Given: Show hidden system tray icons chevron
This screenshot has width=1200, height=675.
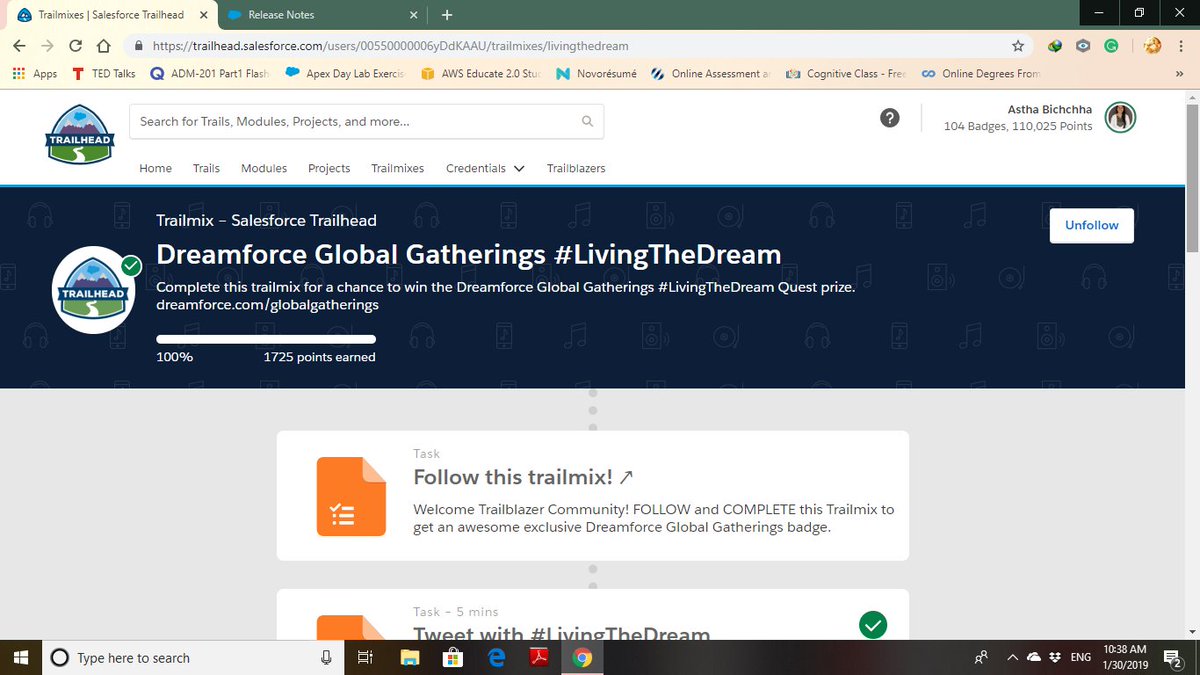Looking at the screenshot, I should (x=1012, y=658).
